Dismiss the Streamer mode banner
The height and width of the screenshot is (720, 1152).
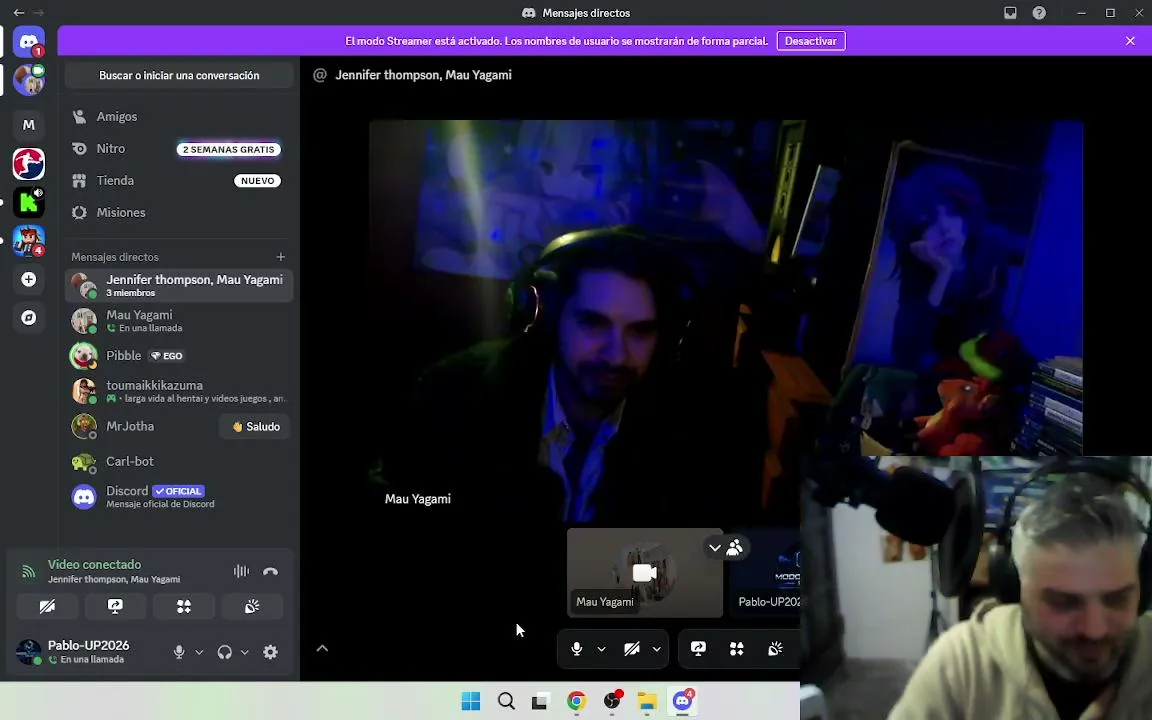(1130, 41)
